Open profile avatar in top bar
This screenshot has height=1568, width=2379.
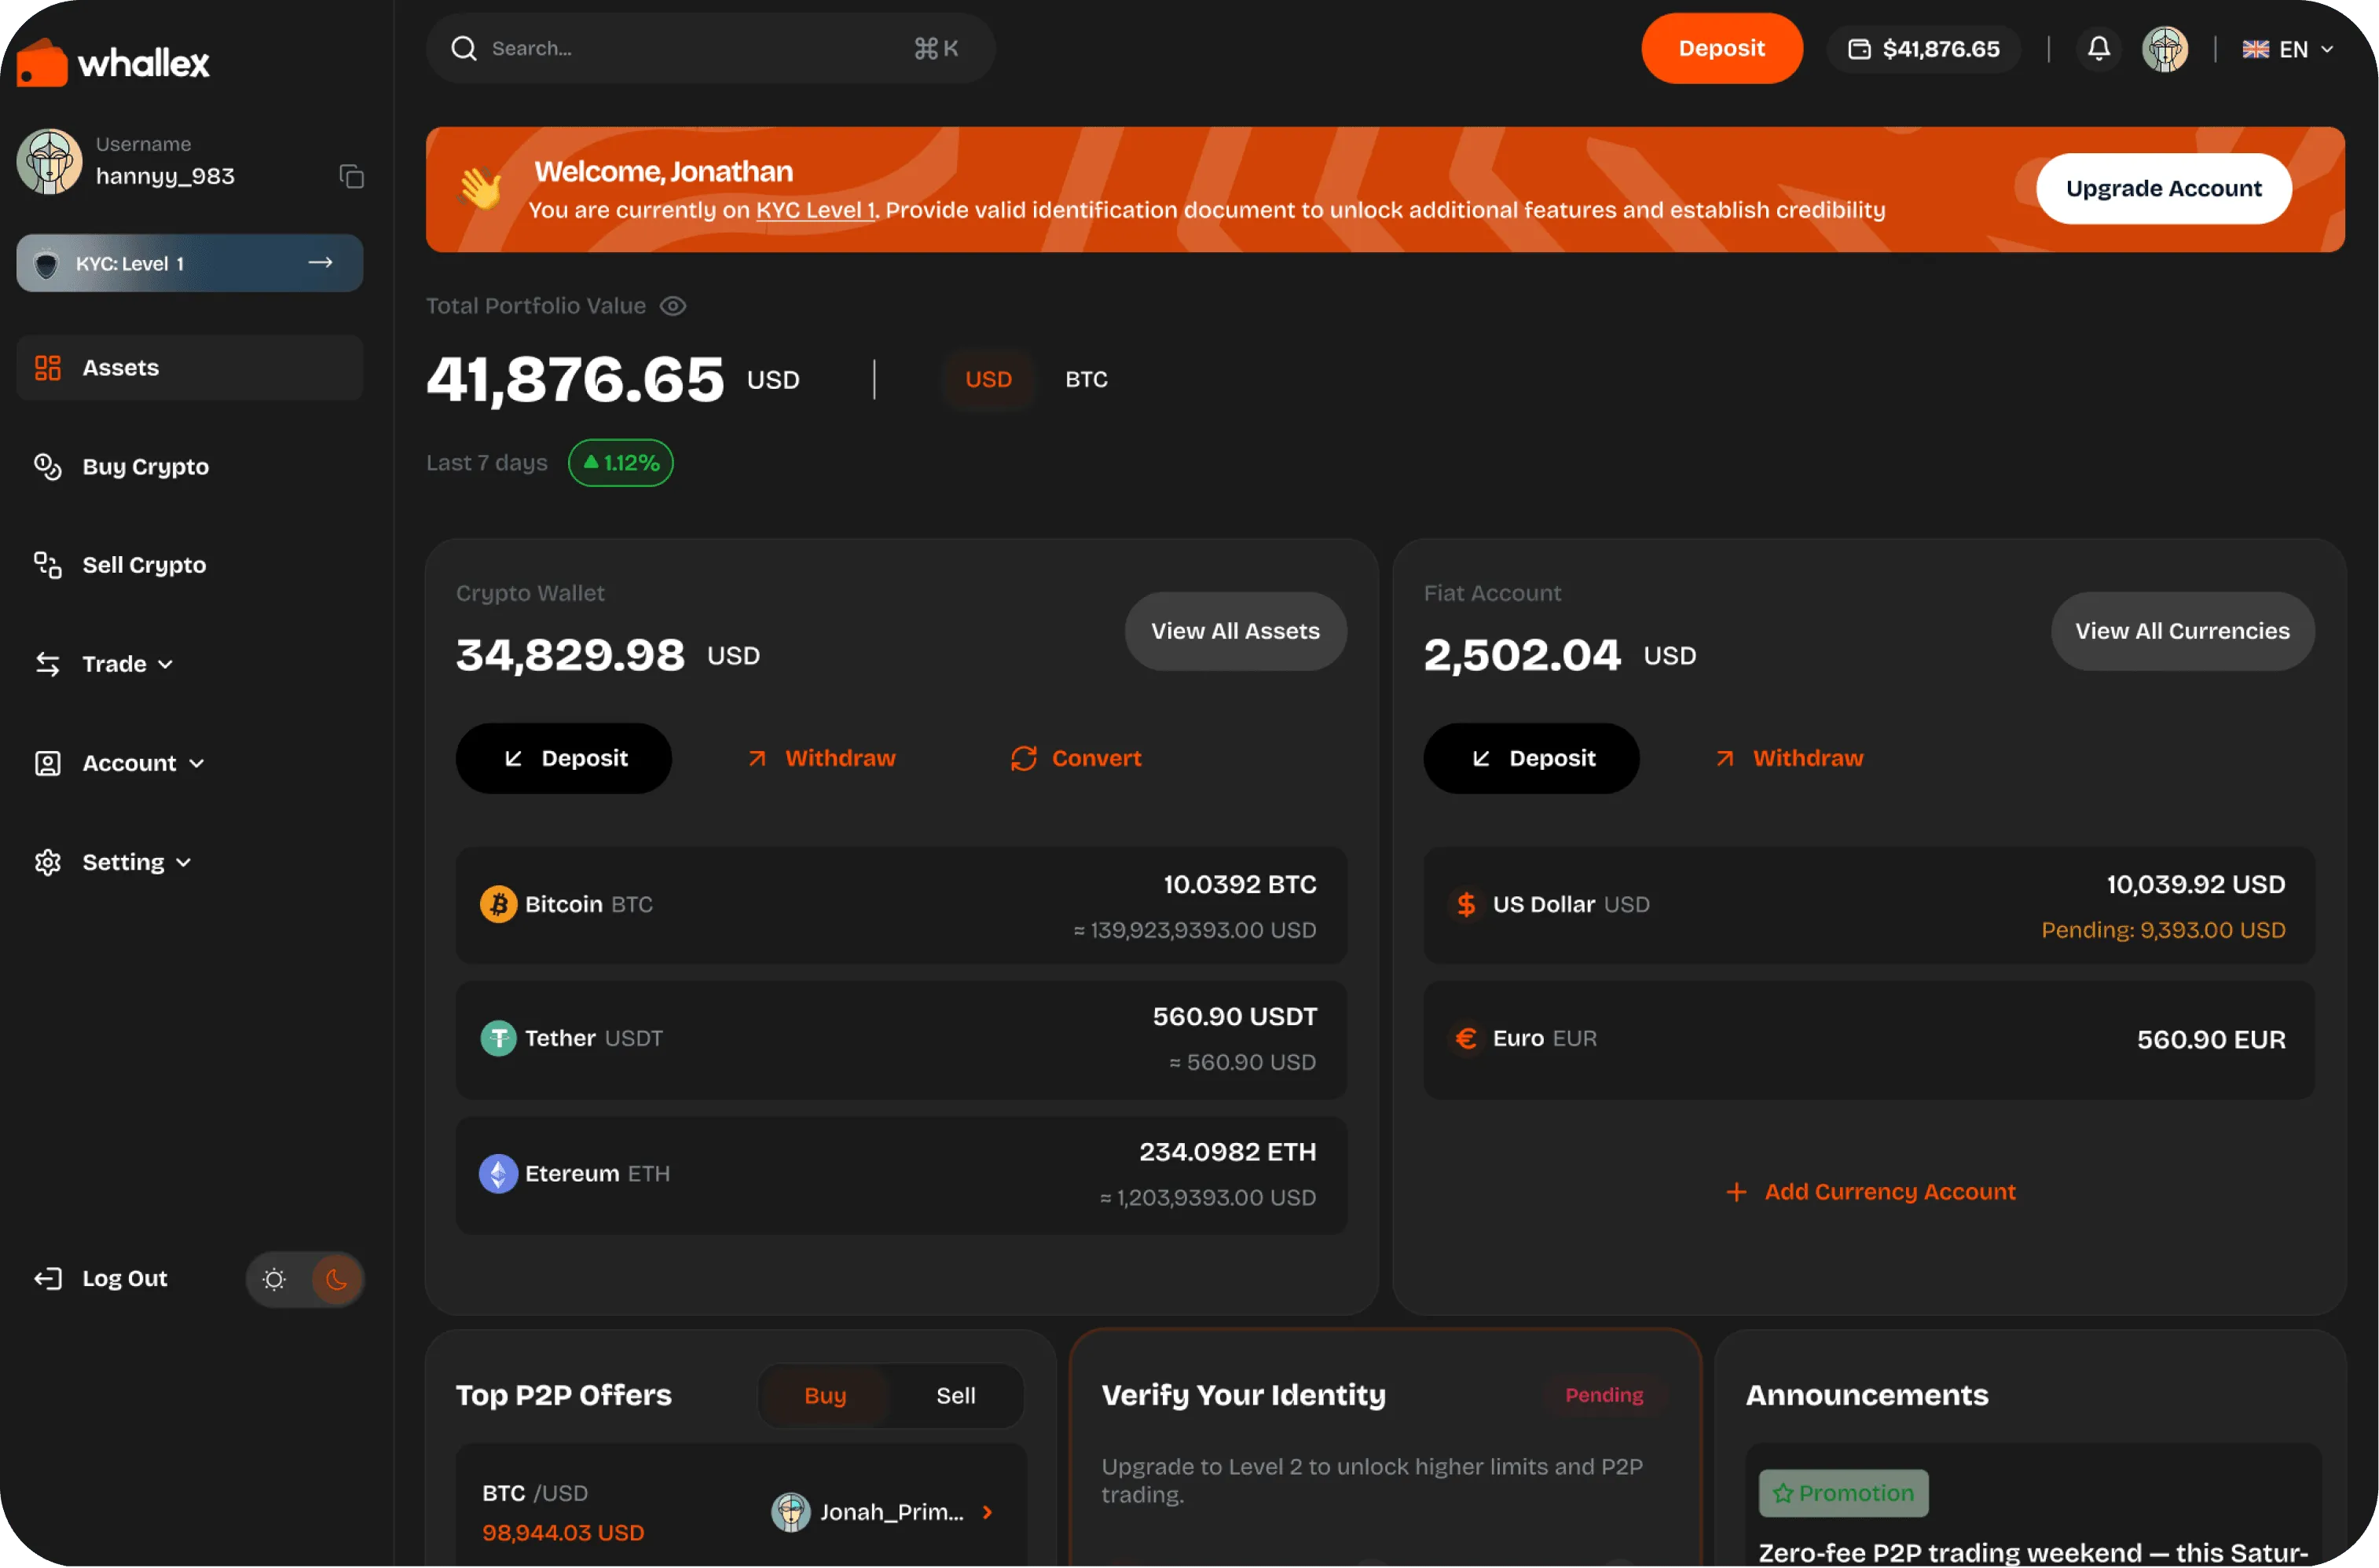2164,48
